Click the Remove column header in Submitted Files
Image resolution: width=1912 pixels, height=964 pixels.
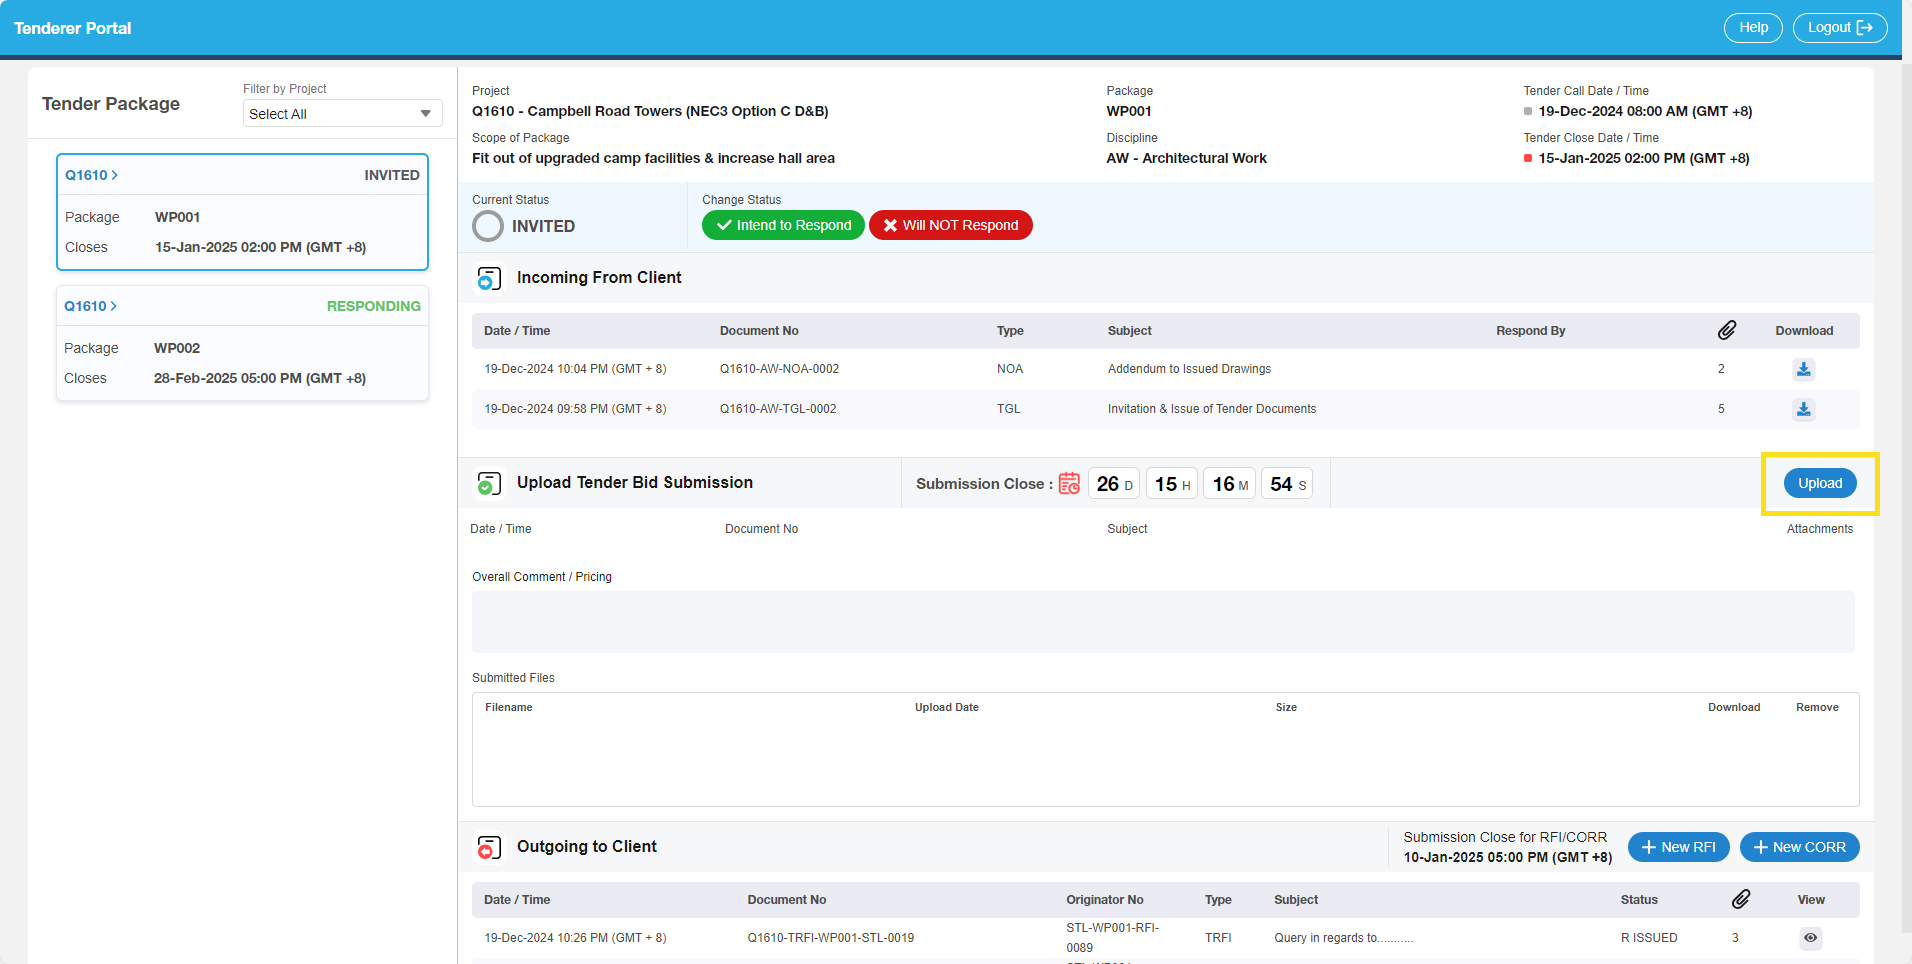point(1817,707)
